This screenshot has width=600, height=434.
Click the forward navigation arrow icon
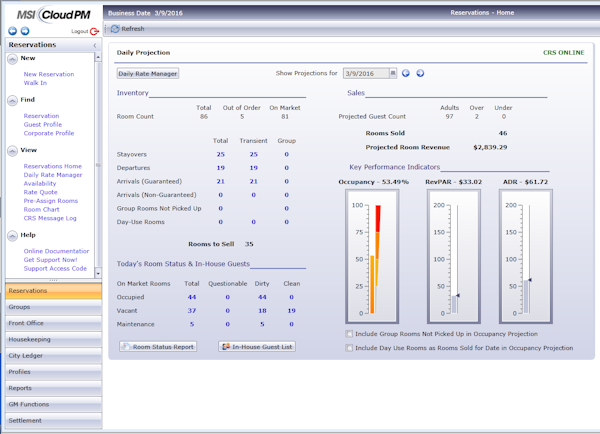[x=25, y=31]
